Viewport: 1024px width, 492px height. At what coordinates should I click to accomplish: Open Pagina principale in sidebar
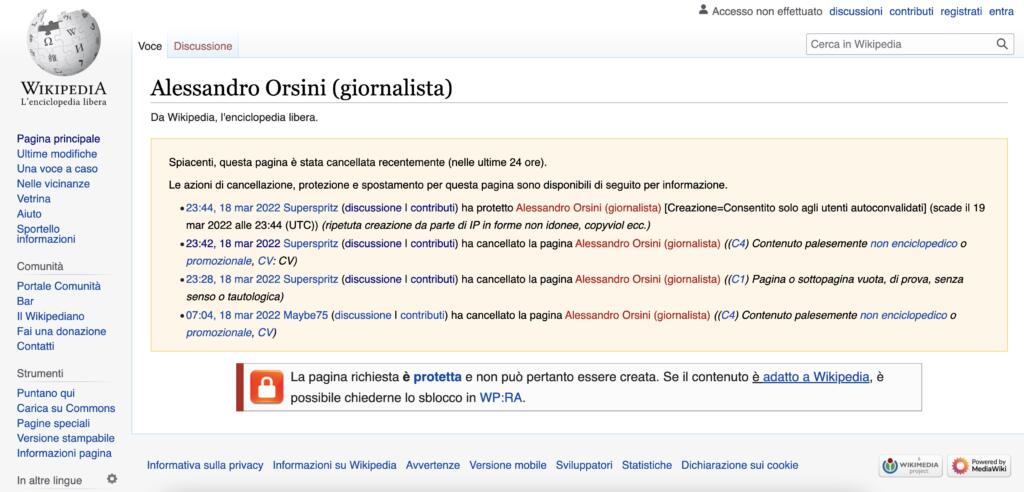tap(58, 139)
